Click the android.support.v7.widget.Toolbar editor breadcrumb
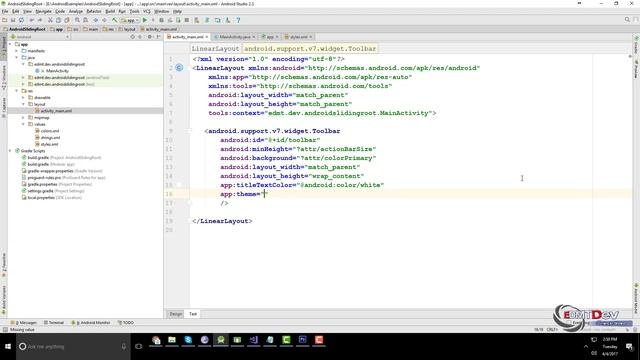The width and height of the screenshot is (640, 360). click(310, 49)
